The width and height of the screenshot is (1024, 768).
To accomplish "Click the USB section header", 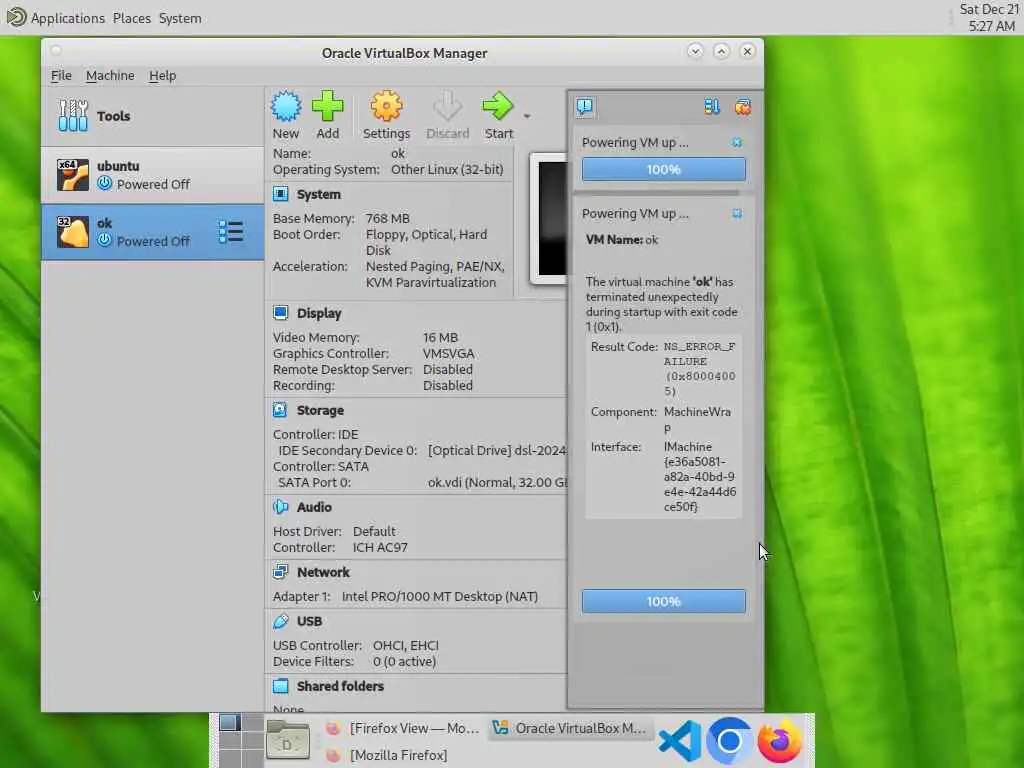I will (x=309, y=621).
